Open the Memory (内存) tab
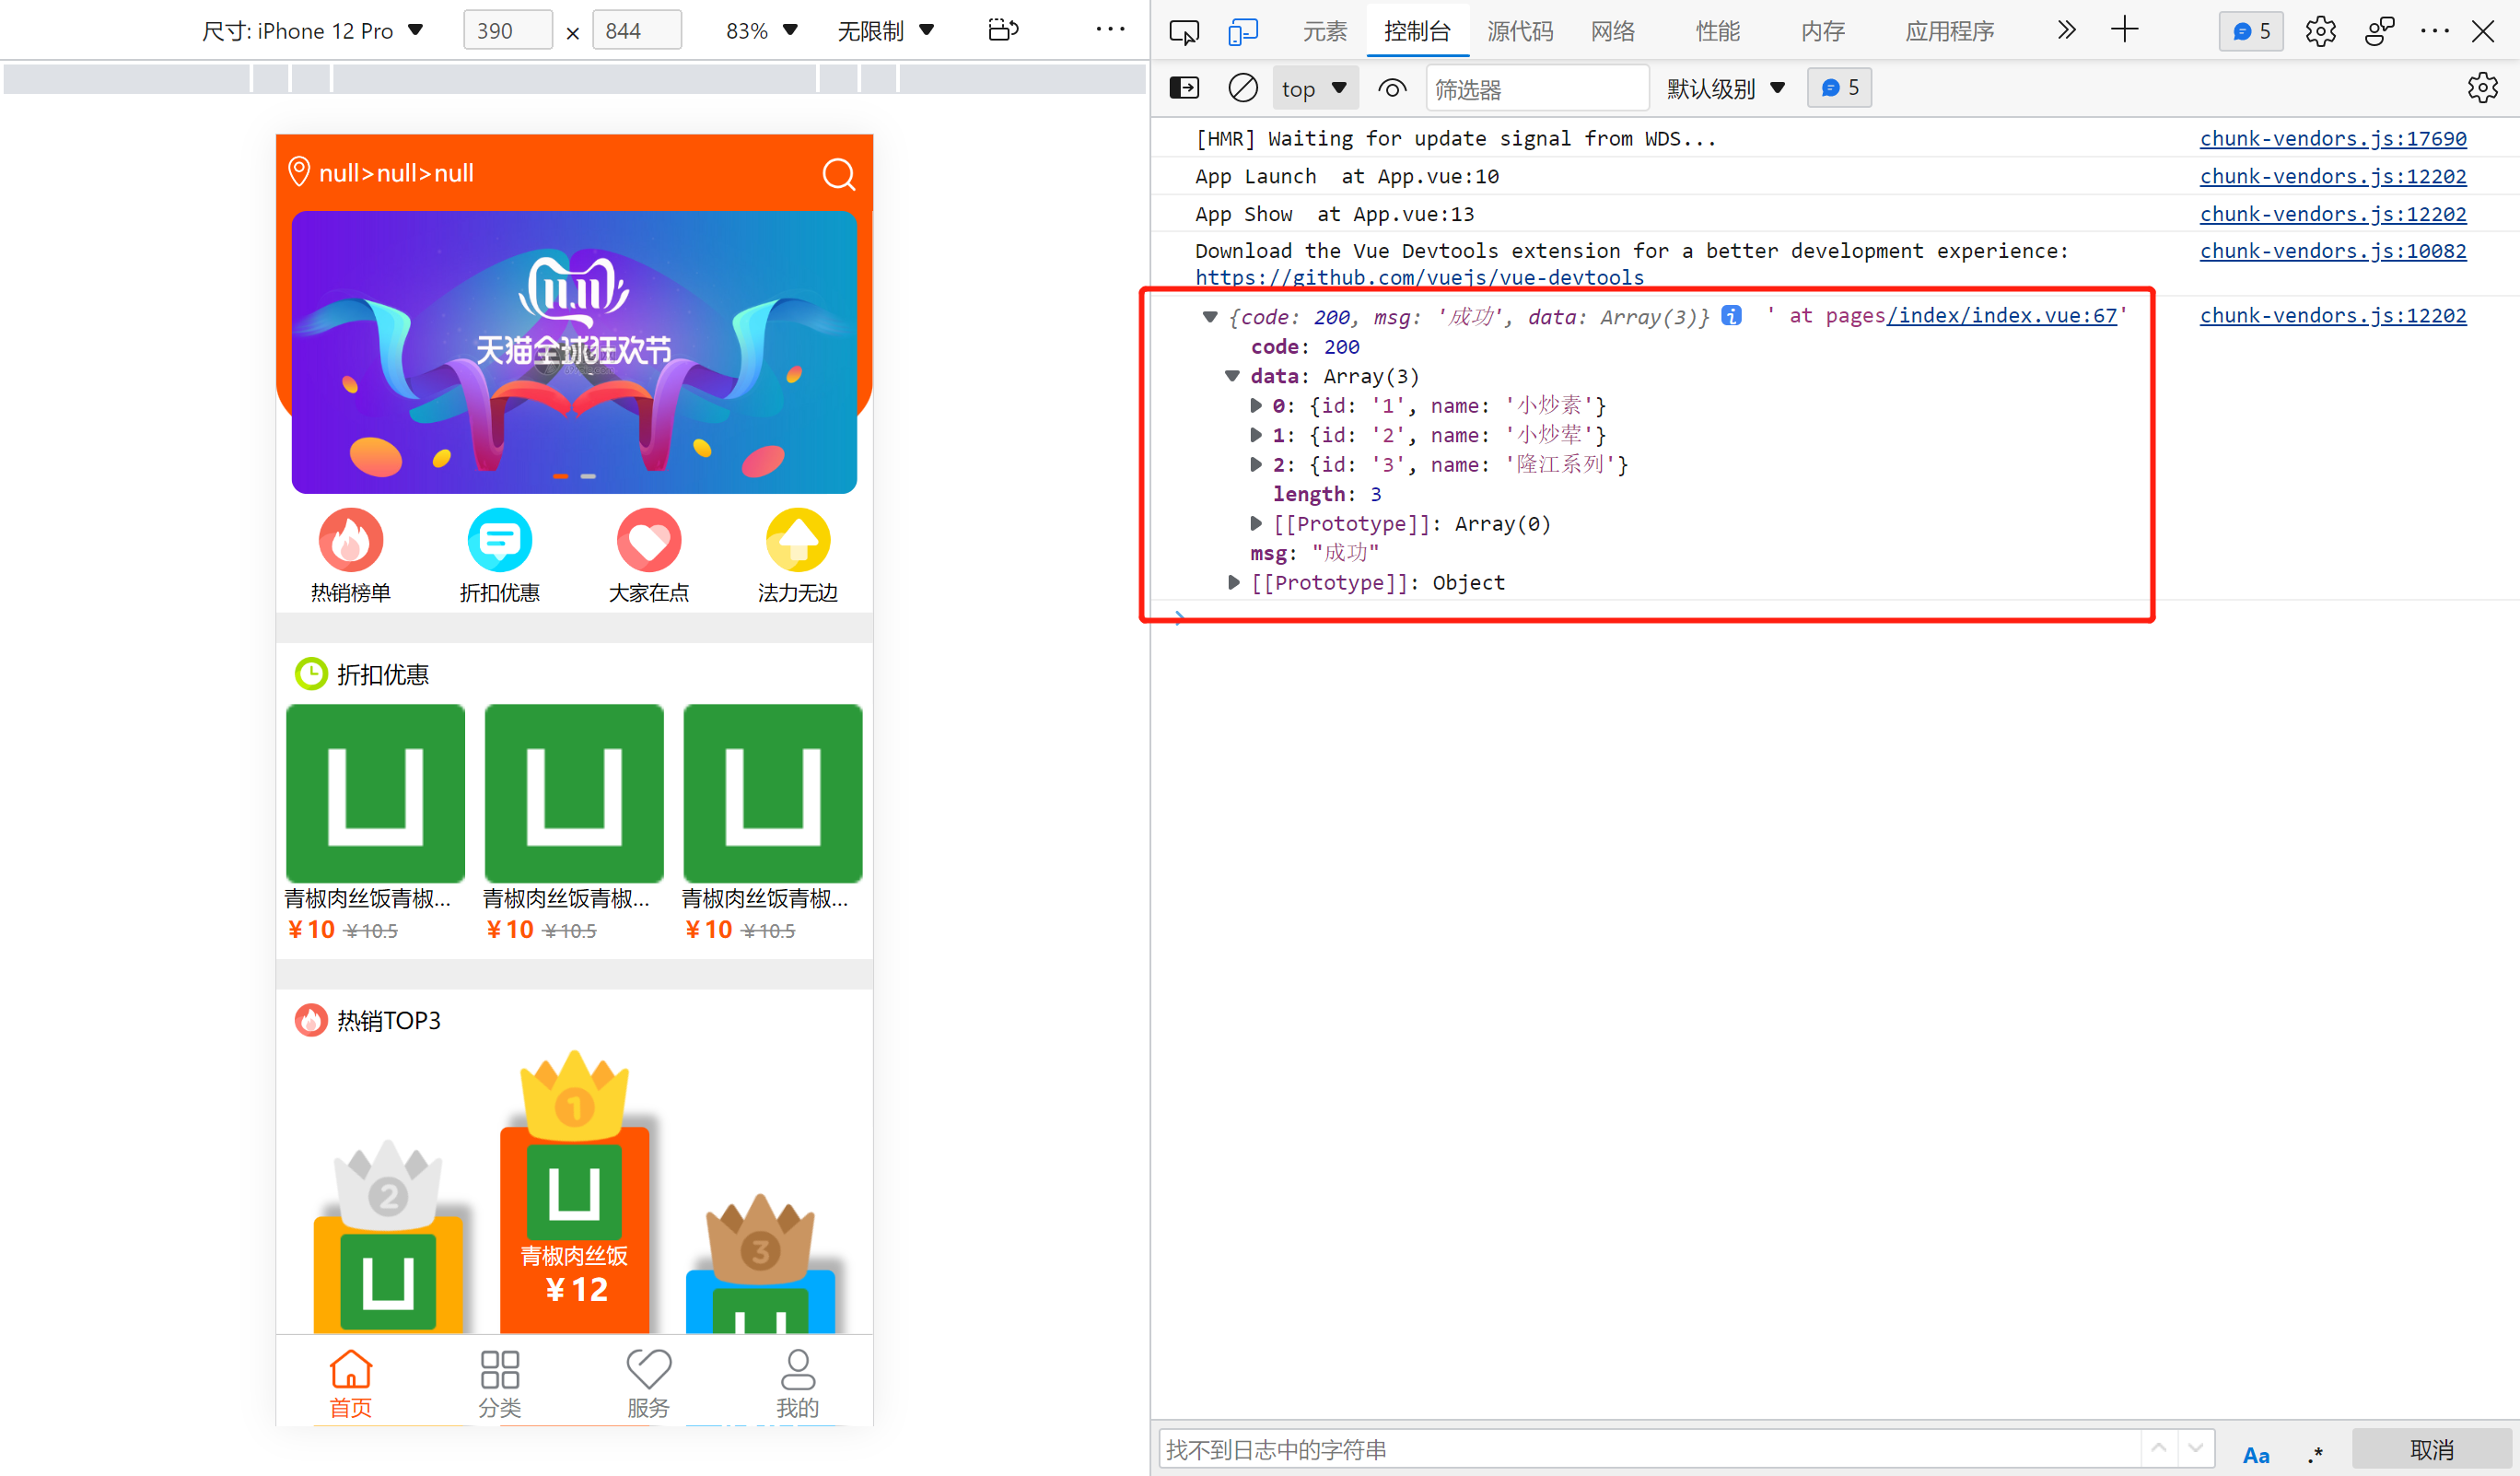 [1823, 31]
